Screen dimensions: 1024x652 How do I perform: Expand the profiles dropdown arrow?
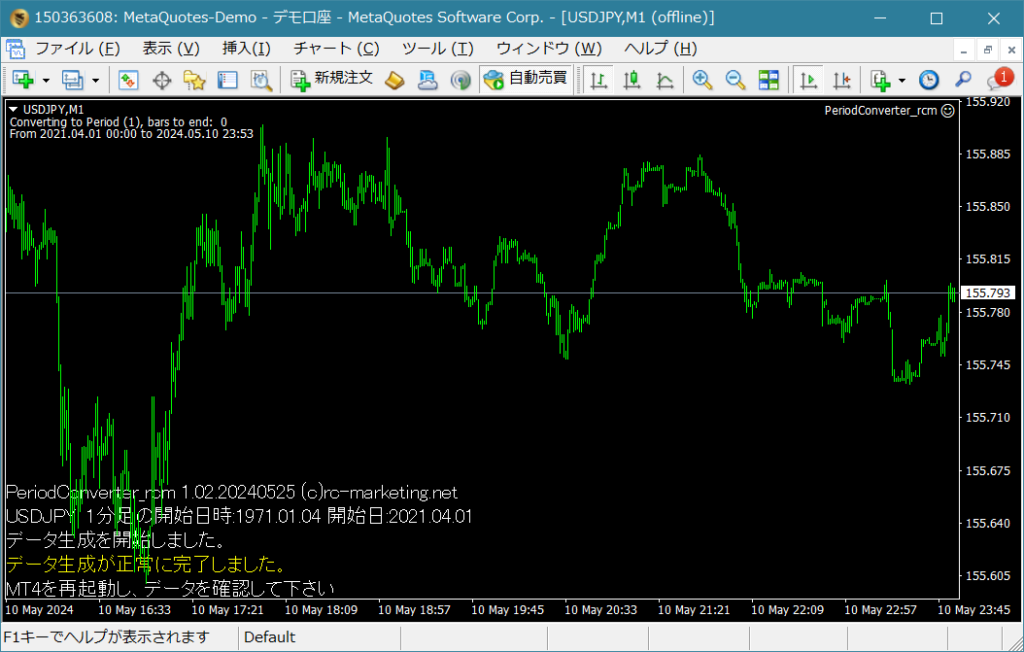click(x=95, y=80)
